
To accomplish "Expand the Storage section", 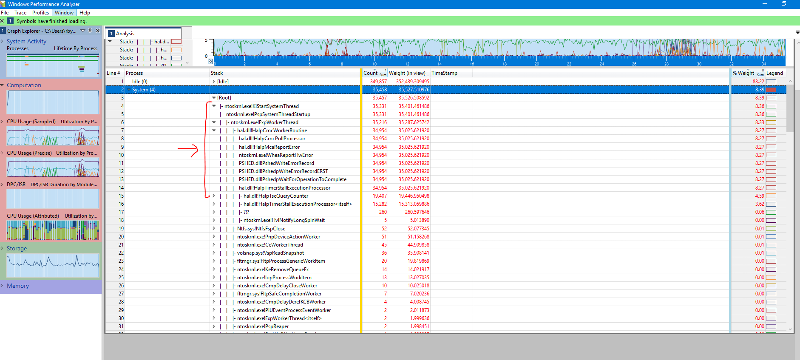I will coord(3,248).
